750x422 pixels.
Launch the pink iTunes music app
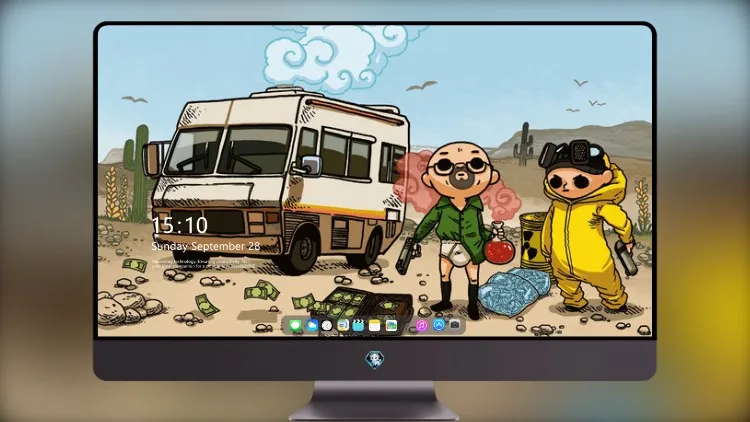[x=421, y=326]
